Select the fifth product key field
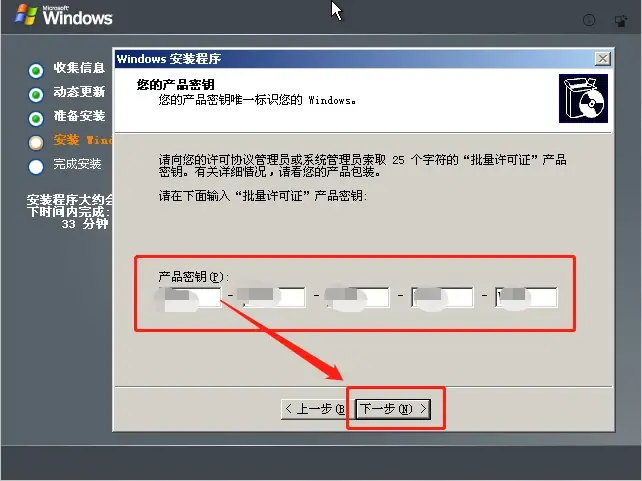This screenshot has height=481, width=642. tap(526, 297)
